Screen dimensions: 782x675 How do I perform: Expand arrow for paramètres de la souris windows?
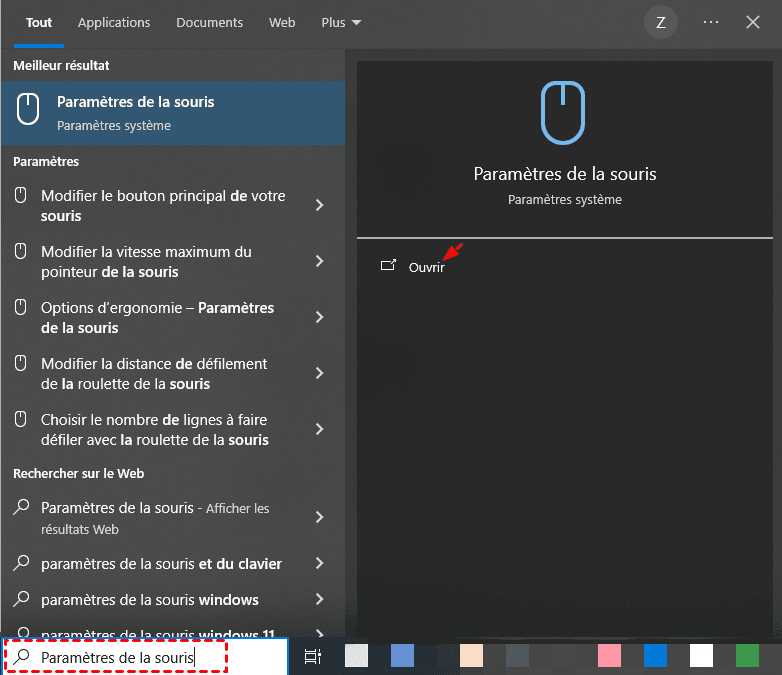[320, 599]
